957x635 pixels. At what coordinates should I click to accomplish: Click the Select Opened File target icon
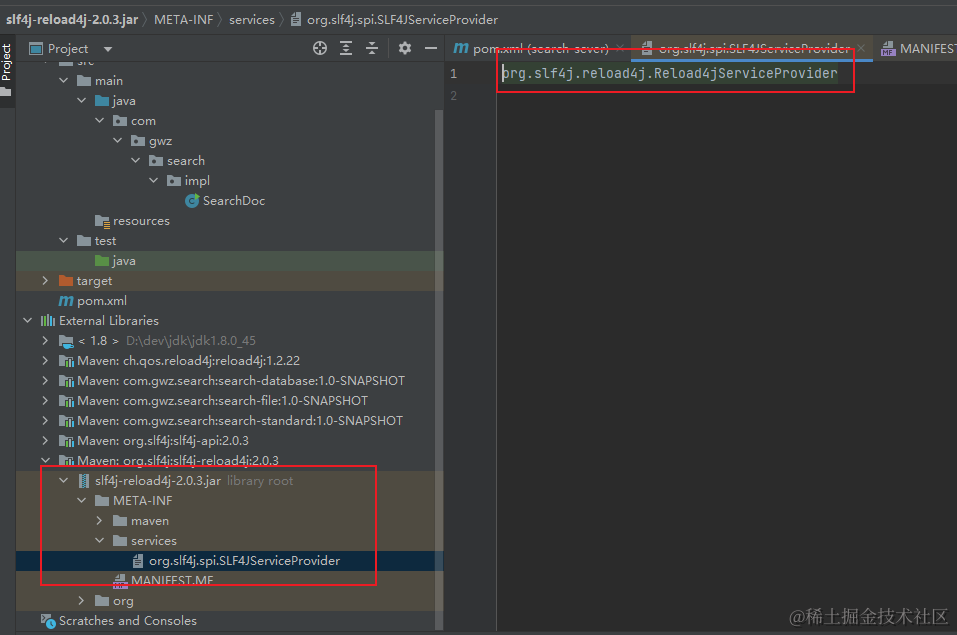(x=320, y=48)
